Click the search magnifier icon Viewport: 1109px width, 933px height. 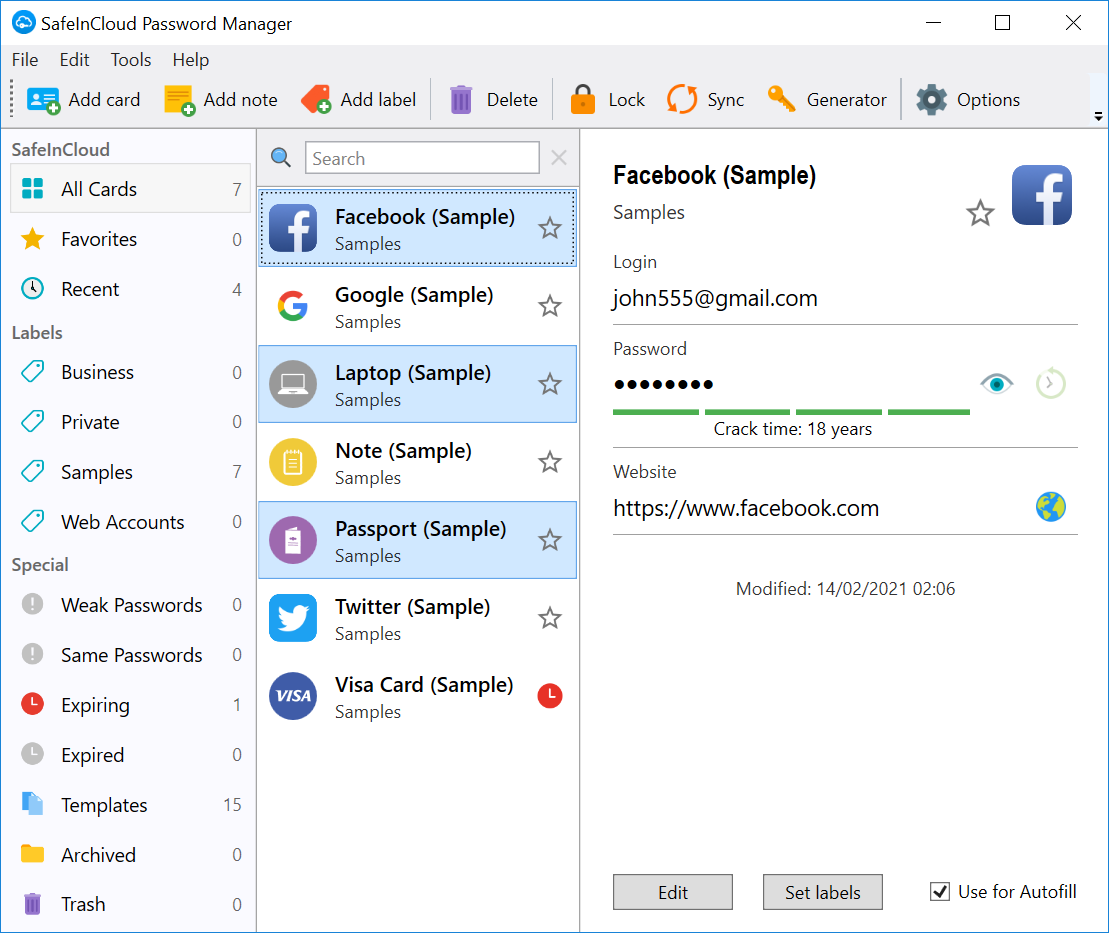pos(281,157)
